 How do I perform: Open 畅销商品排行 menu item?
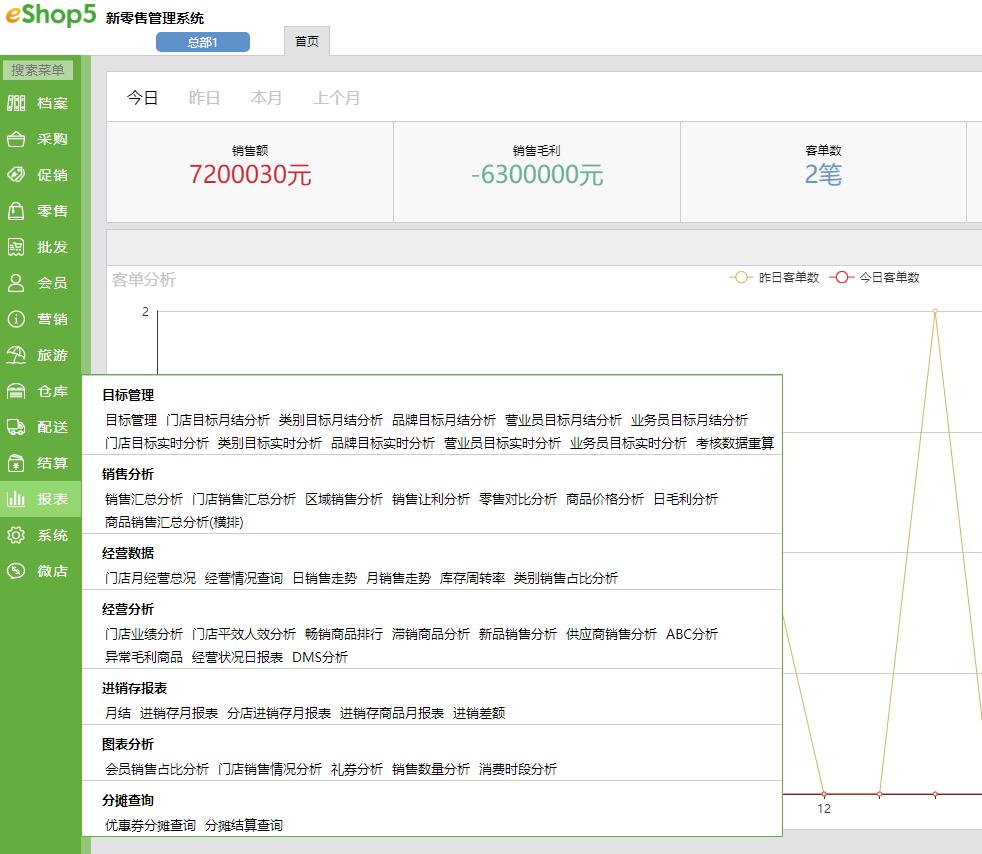click(x=344, y=634)
